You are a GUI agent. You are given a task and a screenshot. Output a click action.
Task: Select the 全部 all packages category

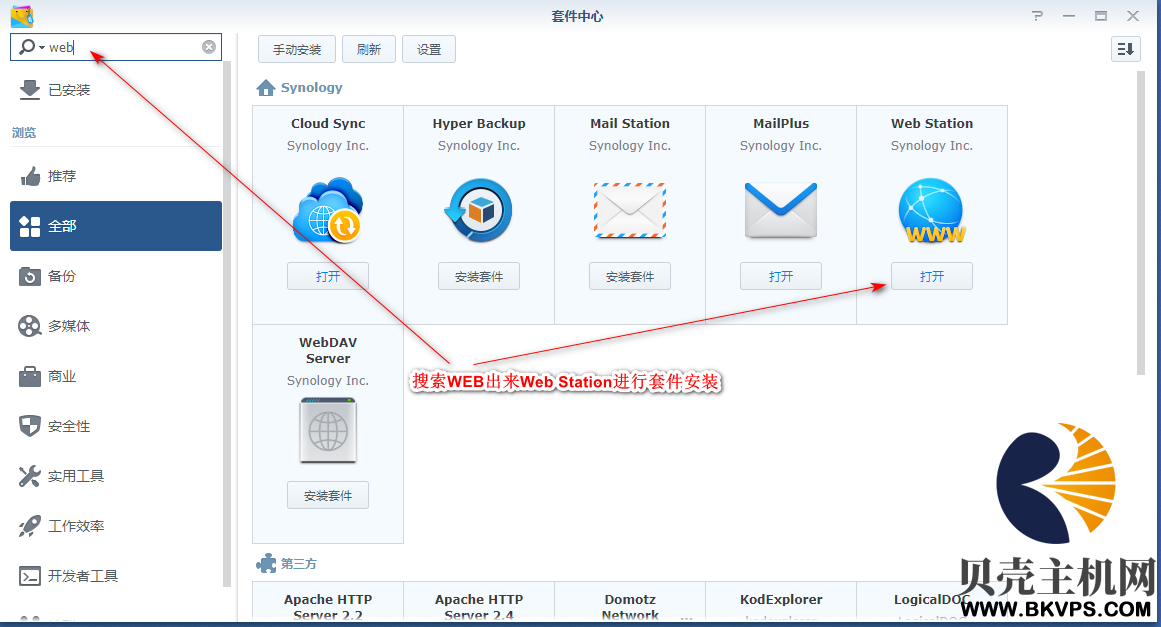pos(116,226)
